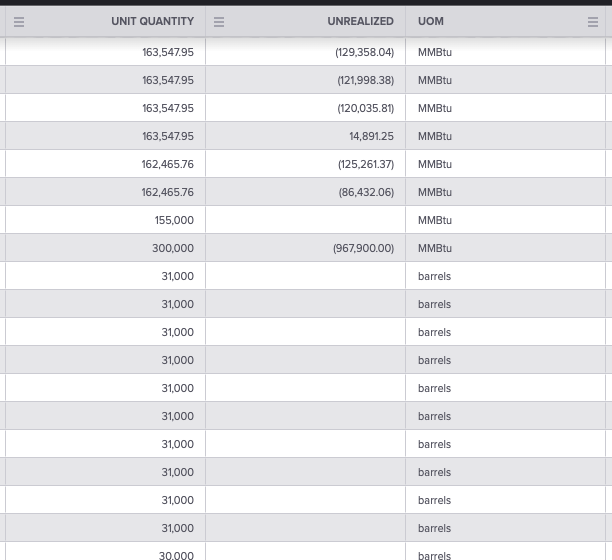Image resolution: width=612 pixels, height=560 pixels.
Task: Select the 30,000 unit quantity cell
Action: pyautogui.click(x=105, y=551)
